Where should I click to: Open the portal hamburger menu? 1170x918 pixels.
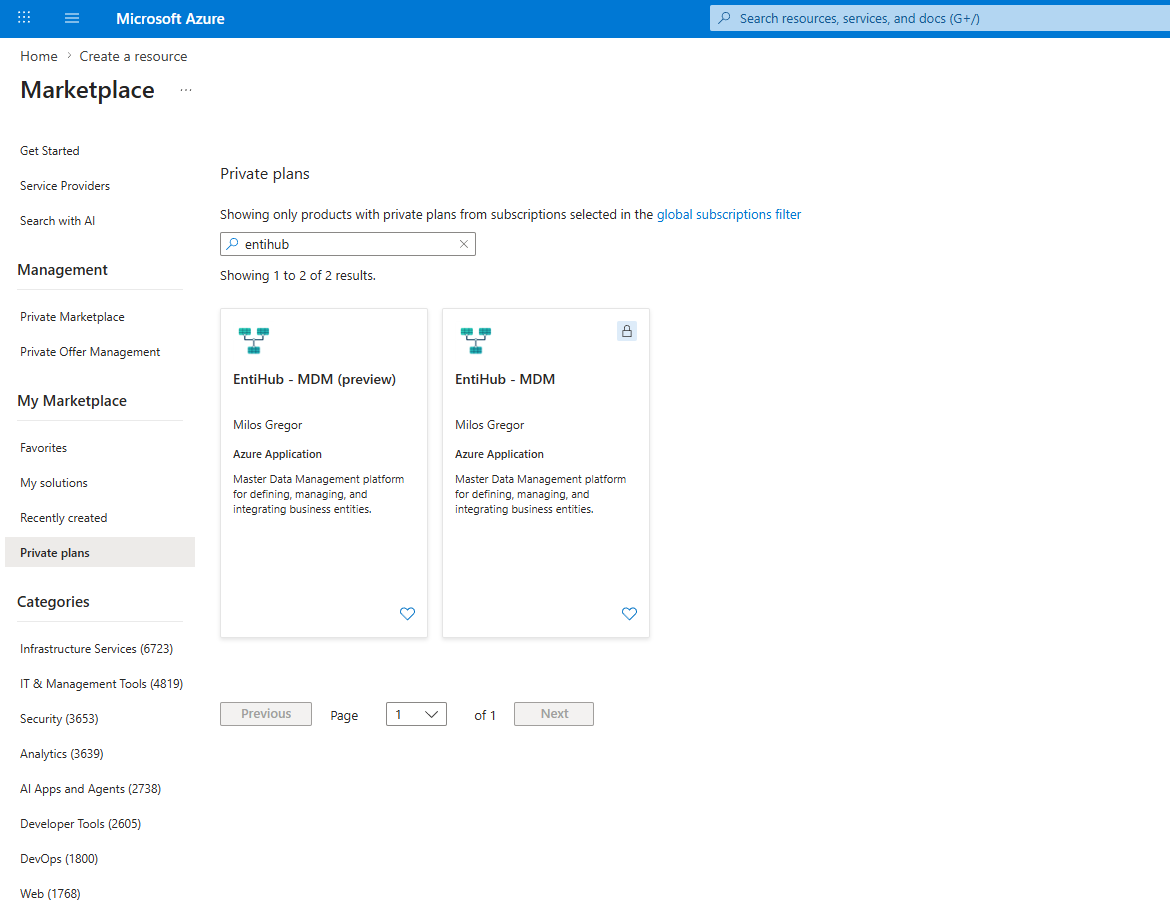pyautogui.click(x=72, y=18)
